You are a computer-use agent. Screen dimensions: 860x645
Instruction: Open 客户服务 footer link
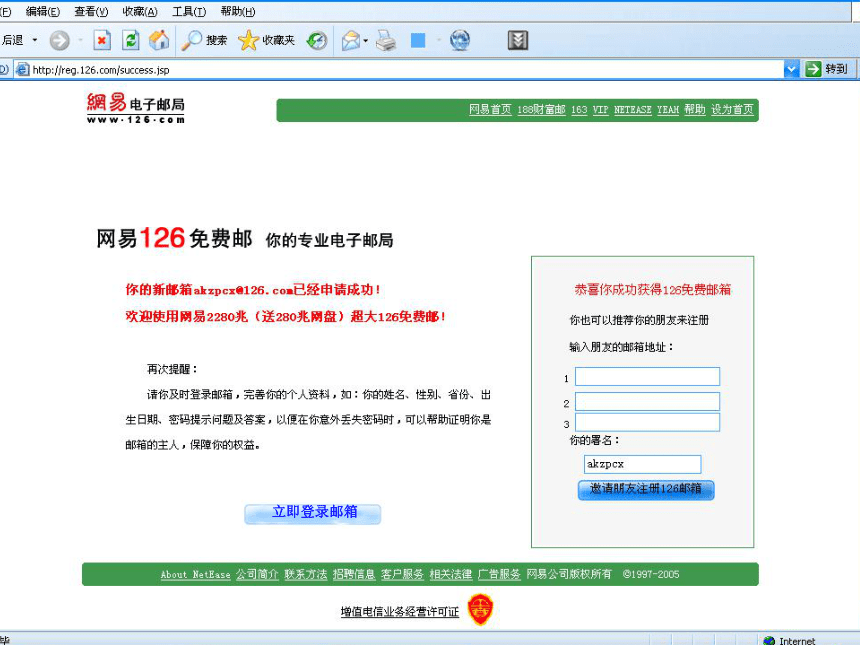(x=403, y=574)
